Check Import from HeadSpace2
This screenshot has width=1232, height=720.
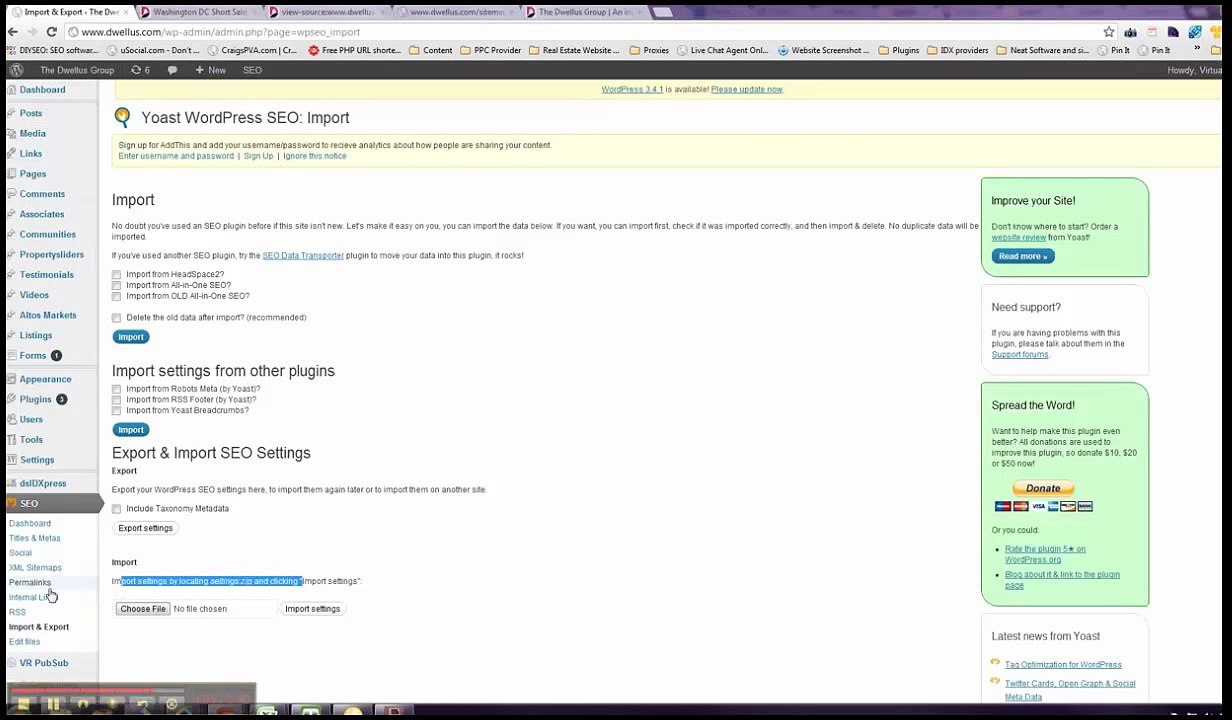(x=117, y=274)
